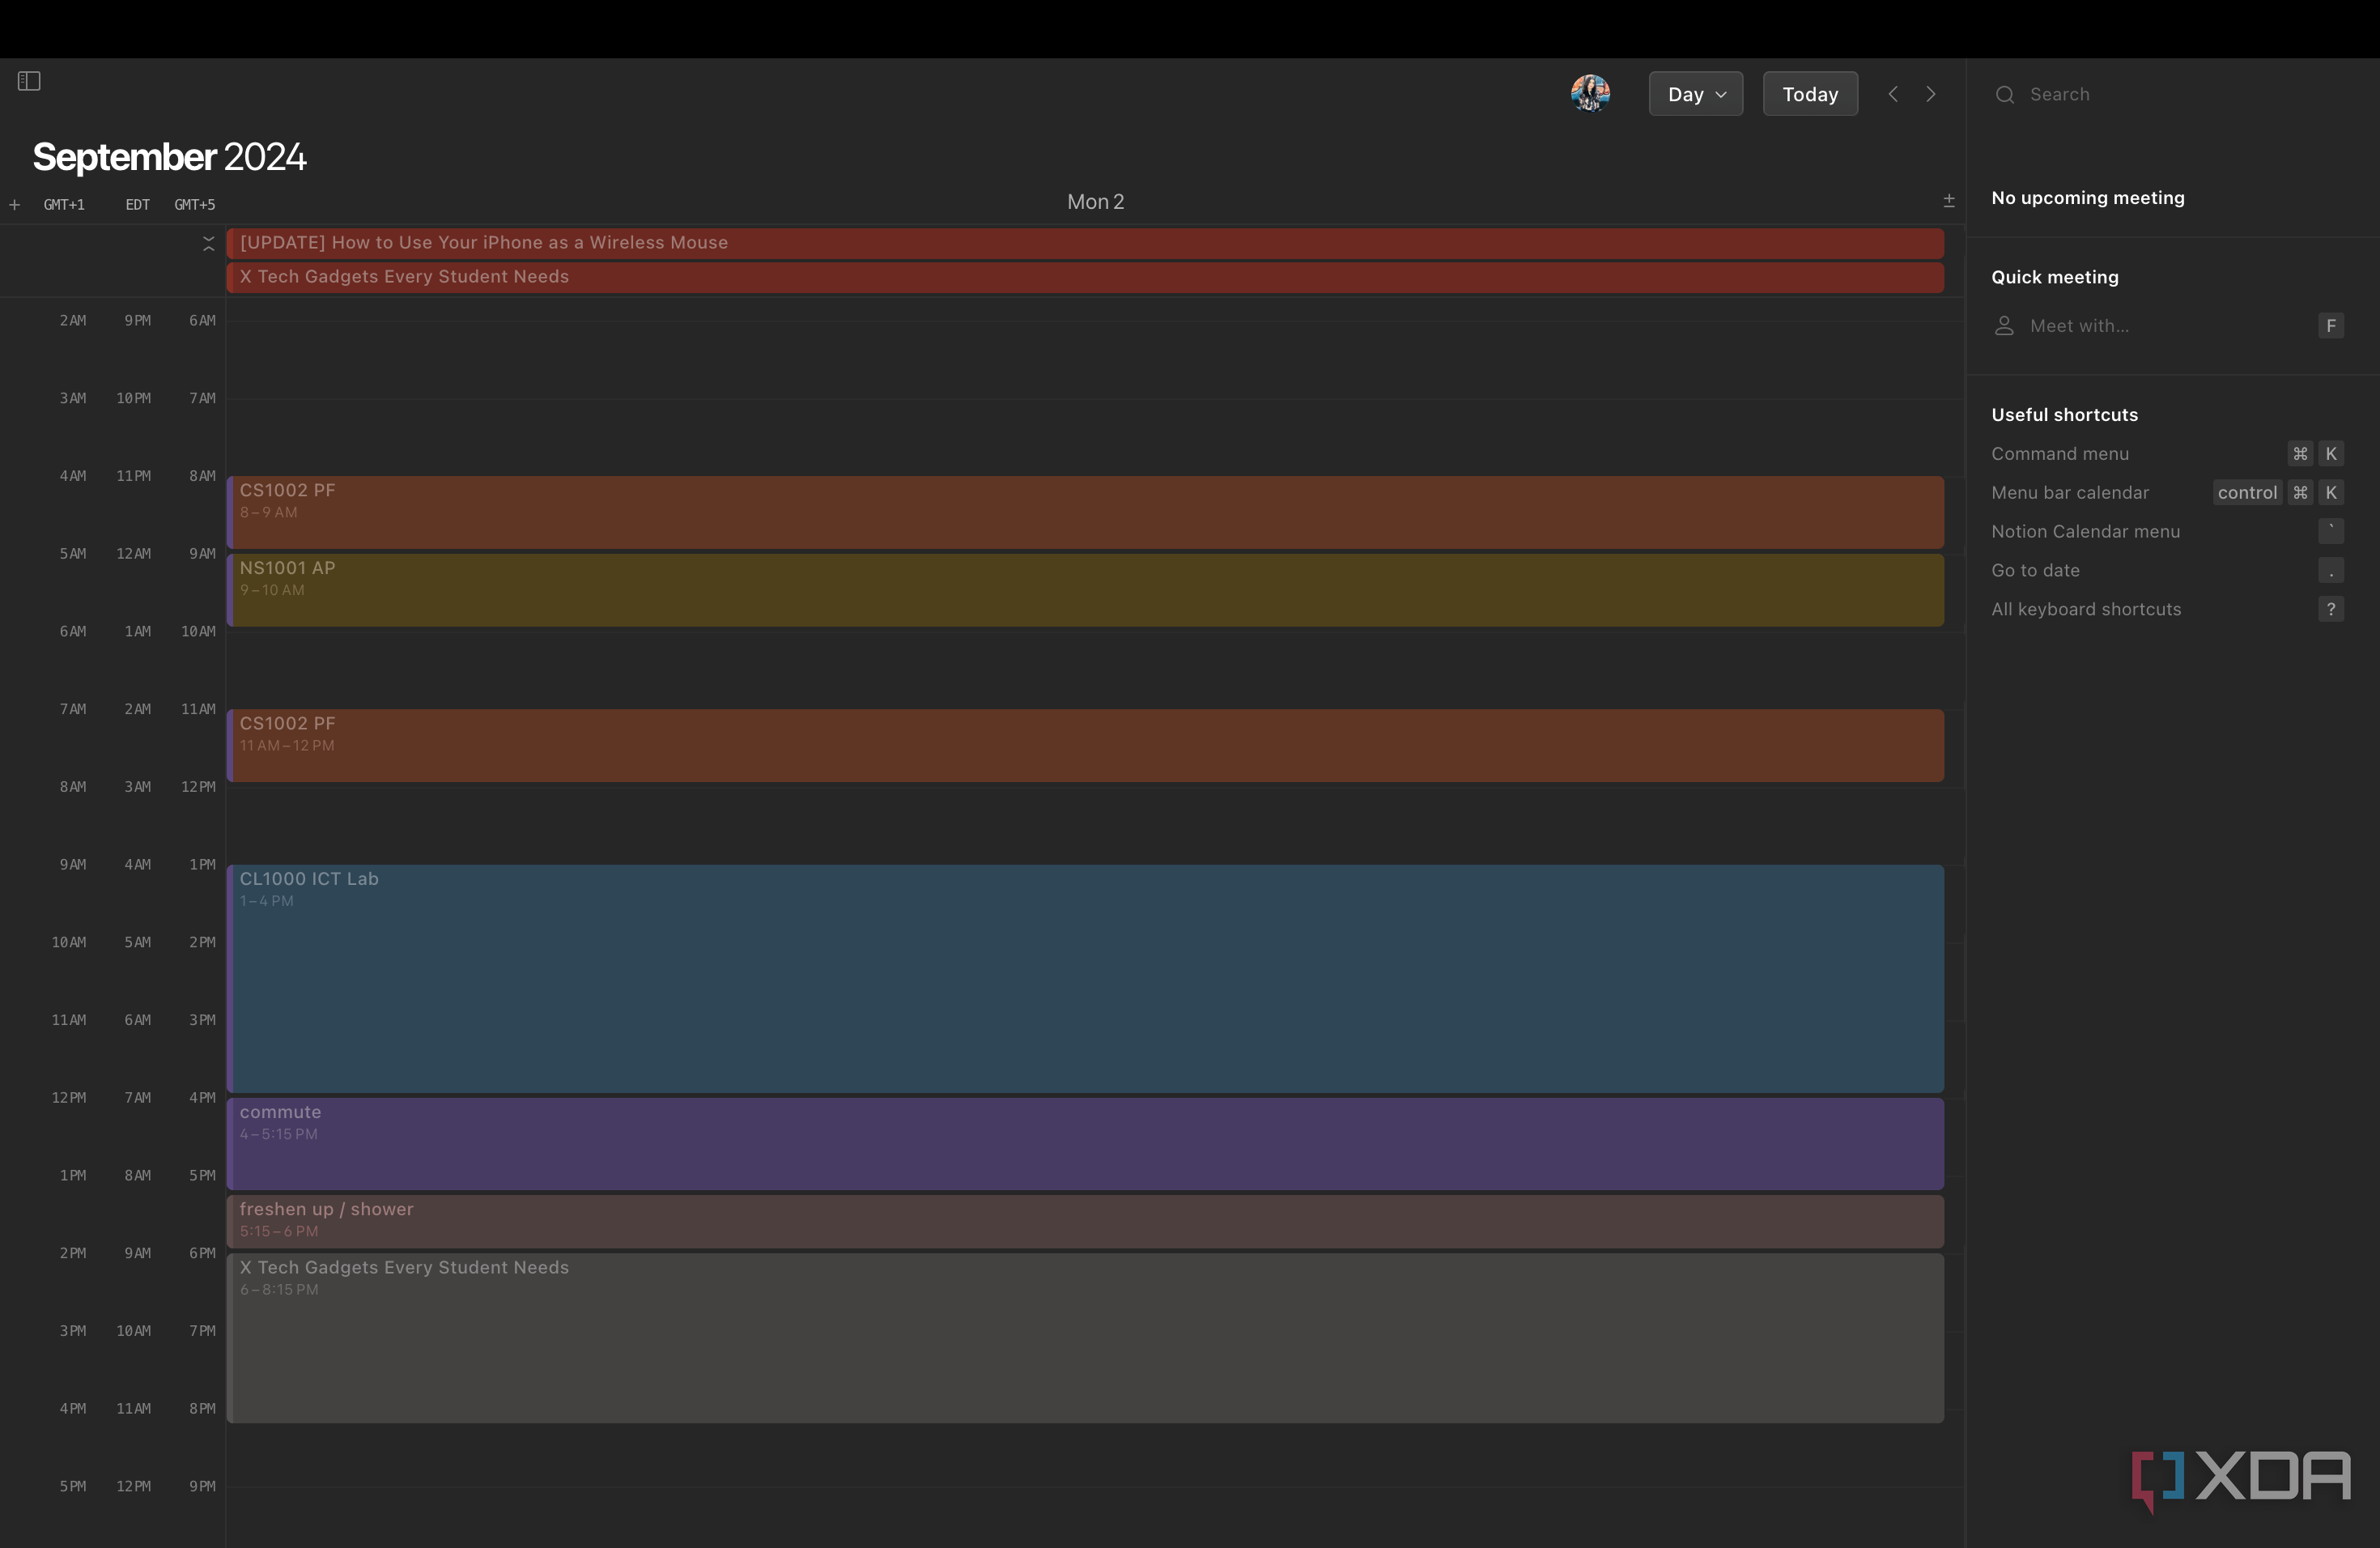Open the all-day iPhone Wireless Mouse event

coord(1086,243)
